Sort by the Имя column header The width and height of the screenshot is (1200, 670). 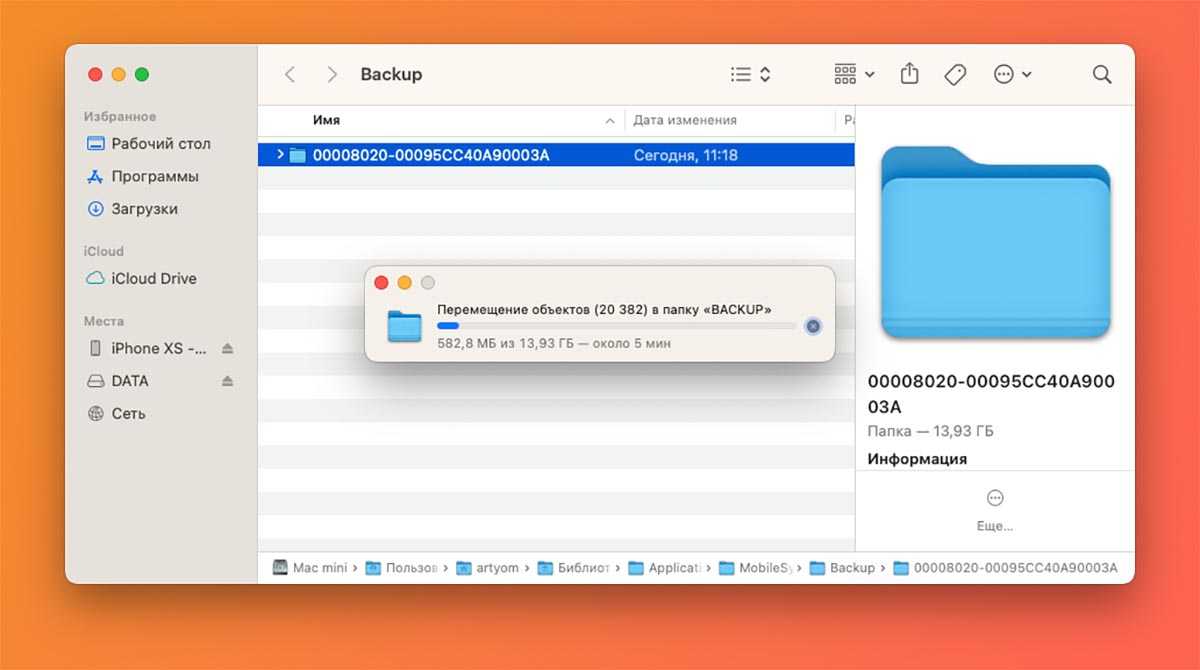click(440, 120)
